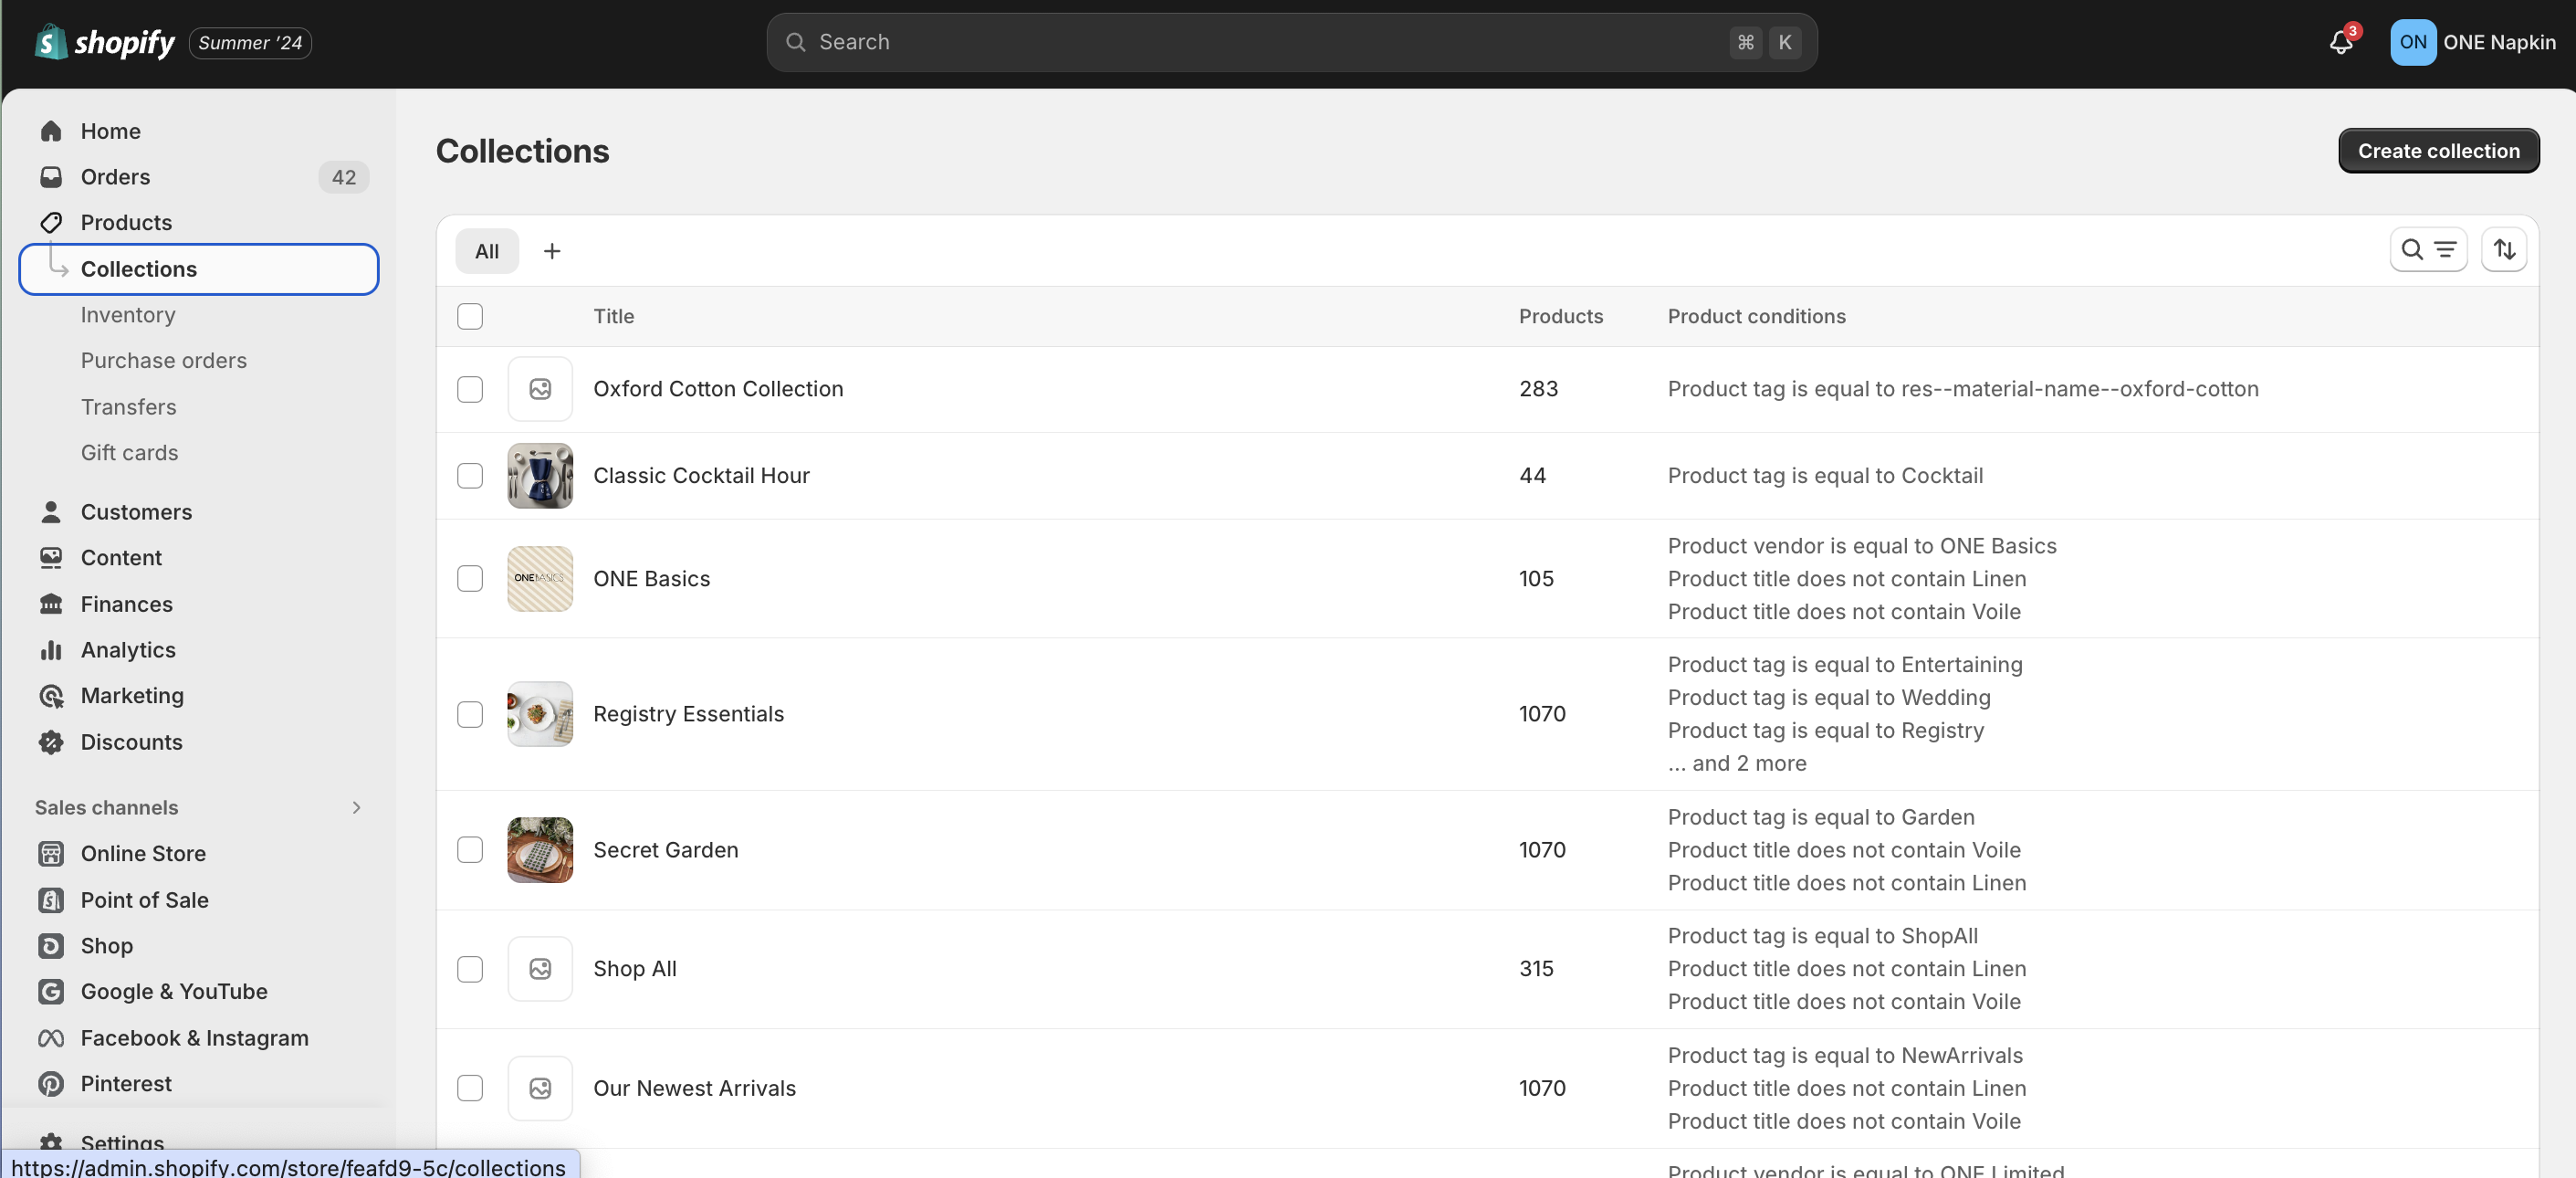Select the Orders icon in sidebar

point(51,177)
